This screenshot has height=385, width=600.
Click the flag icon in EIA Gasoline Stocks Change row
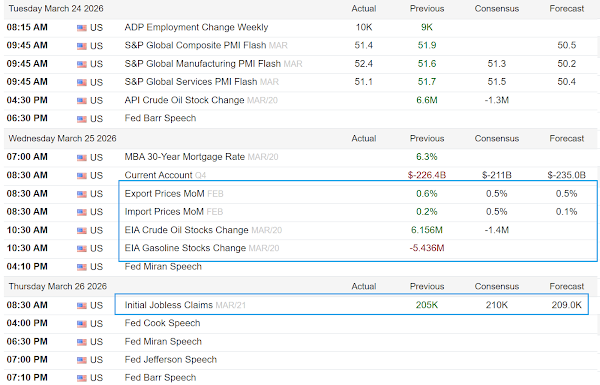(82, 249)
